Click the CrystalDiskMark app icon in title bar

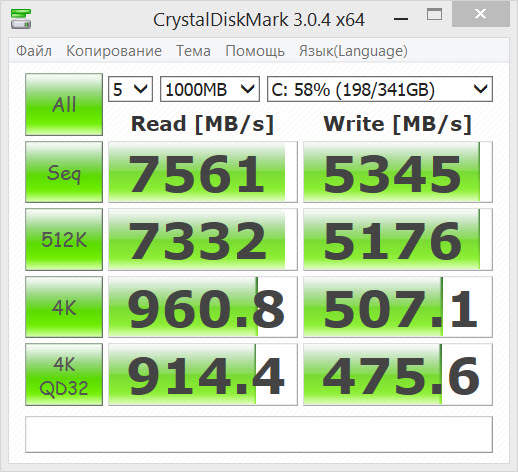21,19
